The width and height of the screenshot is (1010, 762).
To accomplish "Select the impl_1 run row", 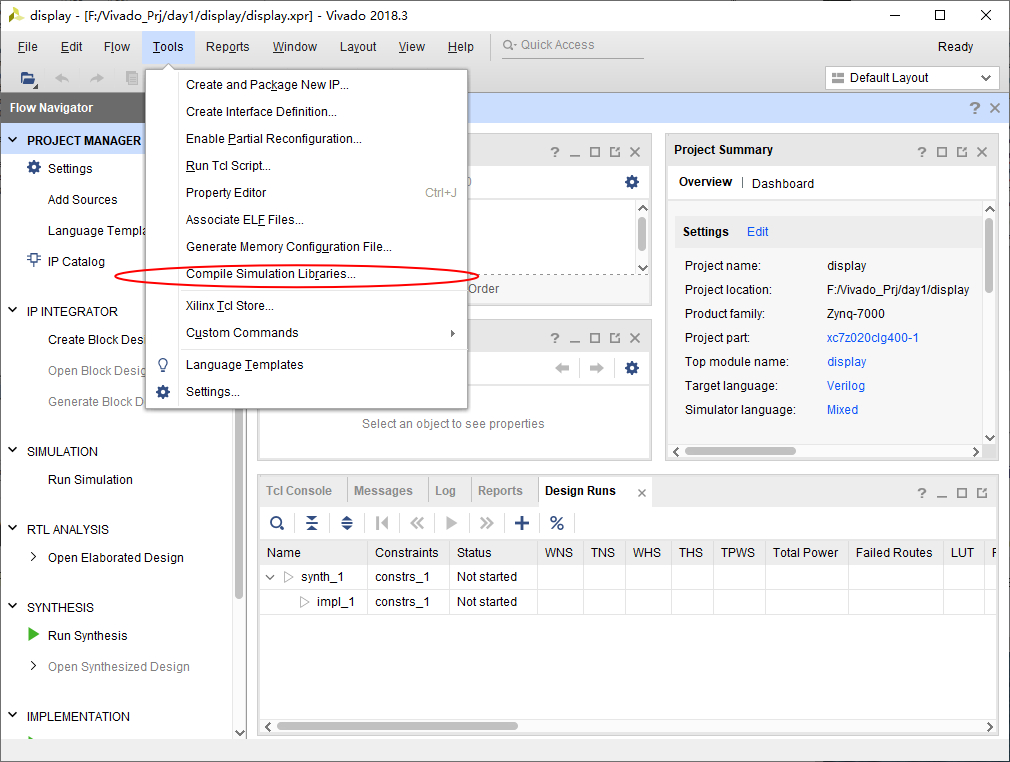I will pos(628,602).
